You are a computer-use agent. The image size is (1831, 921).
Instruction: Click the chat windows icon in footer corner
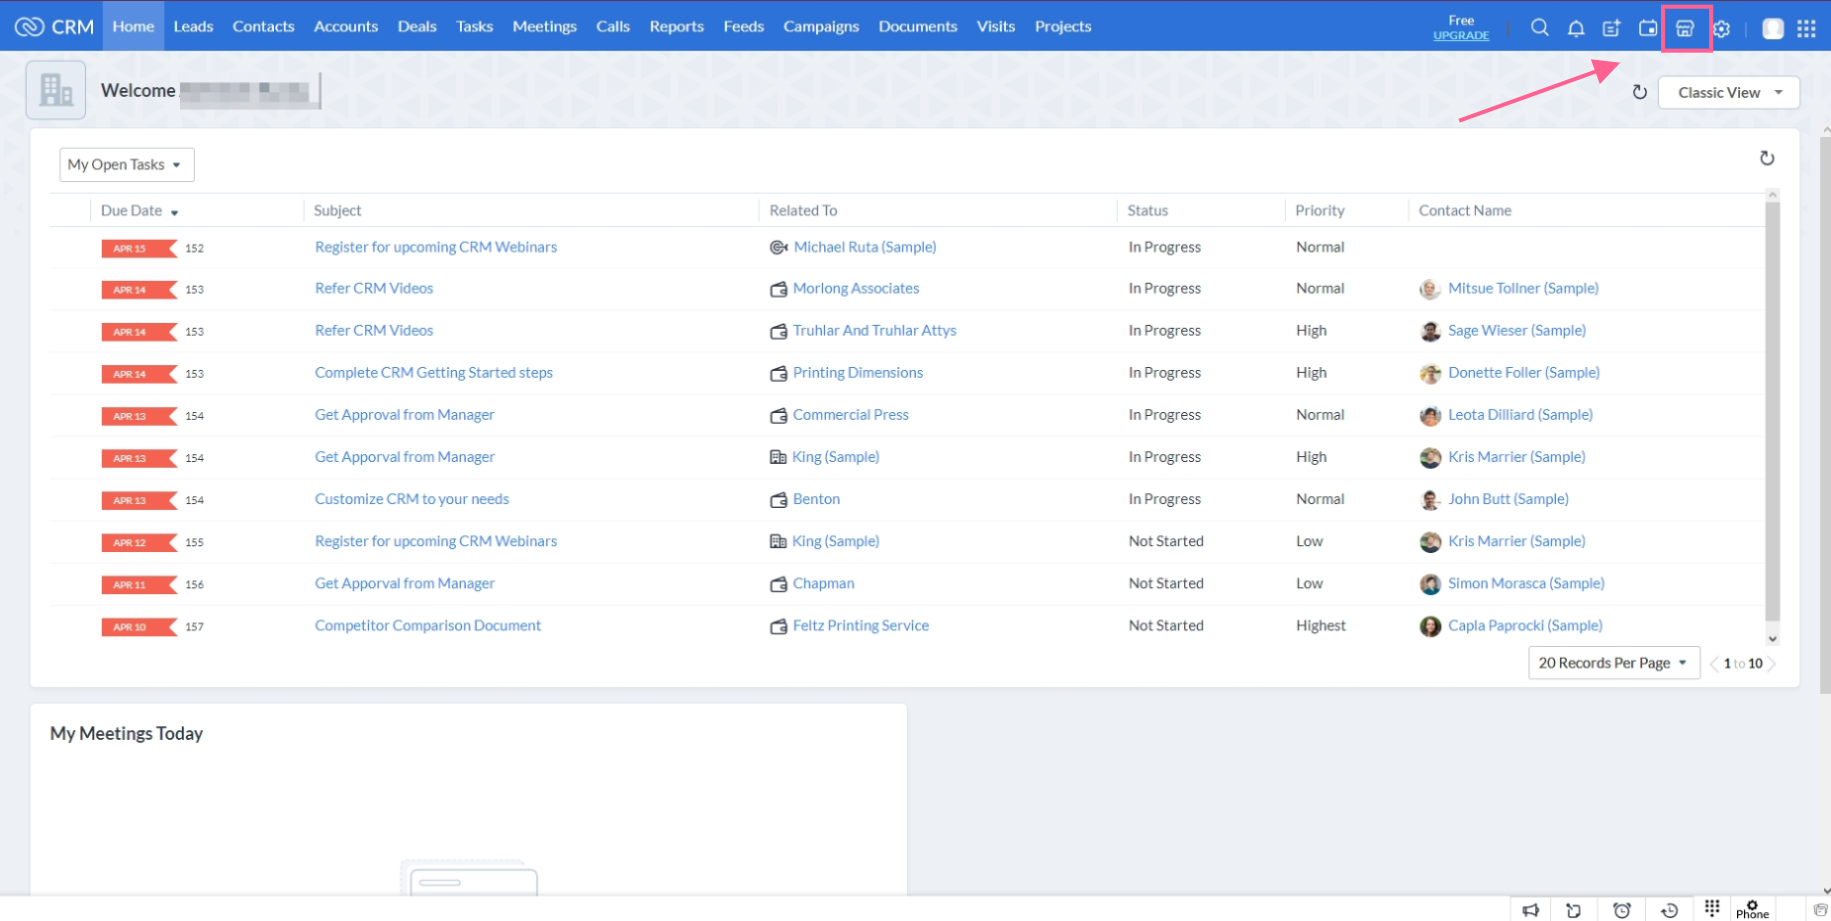point(1820,910)
